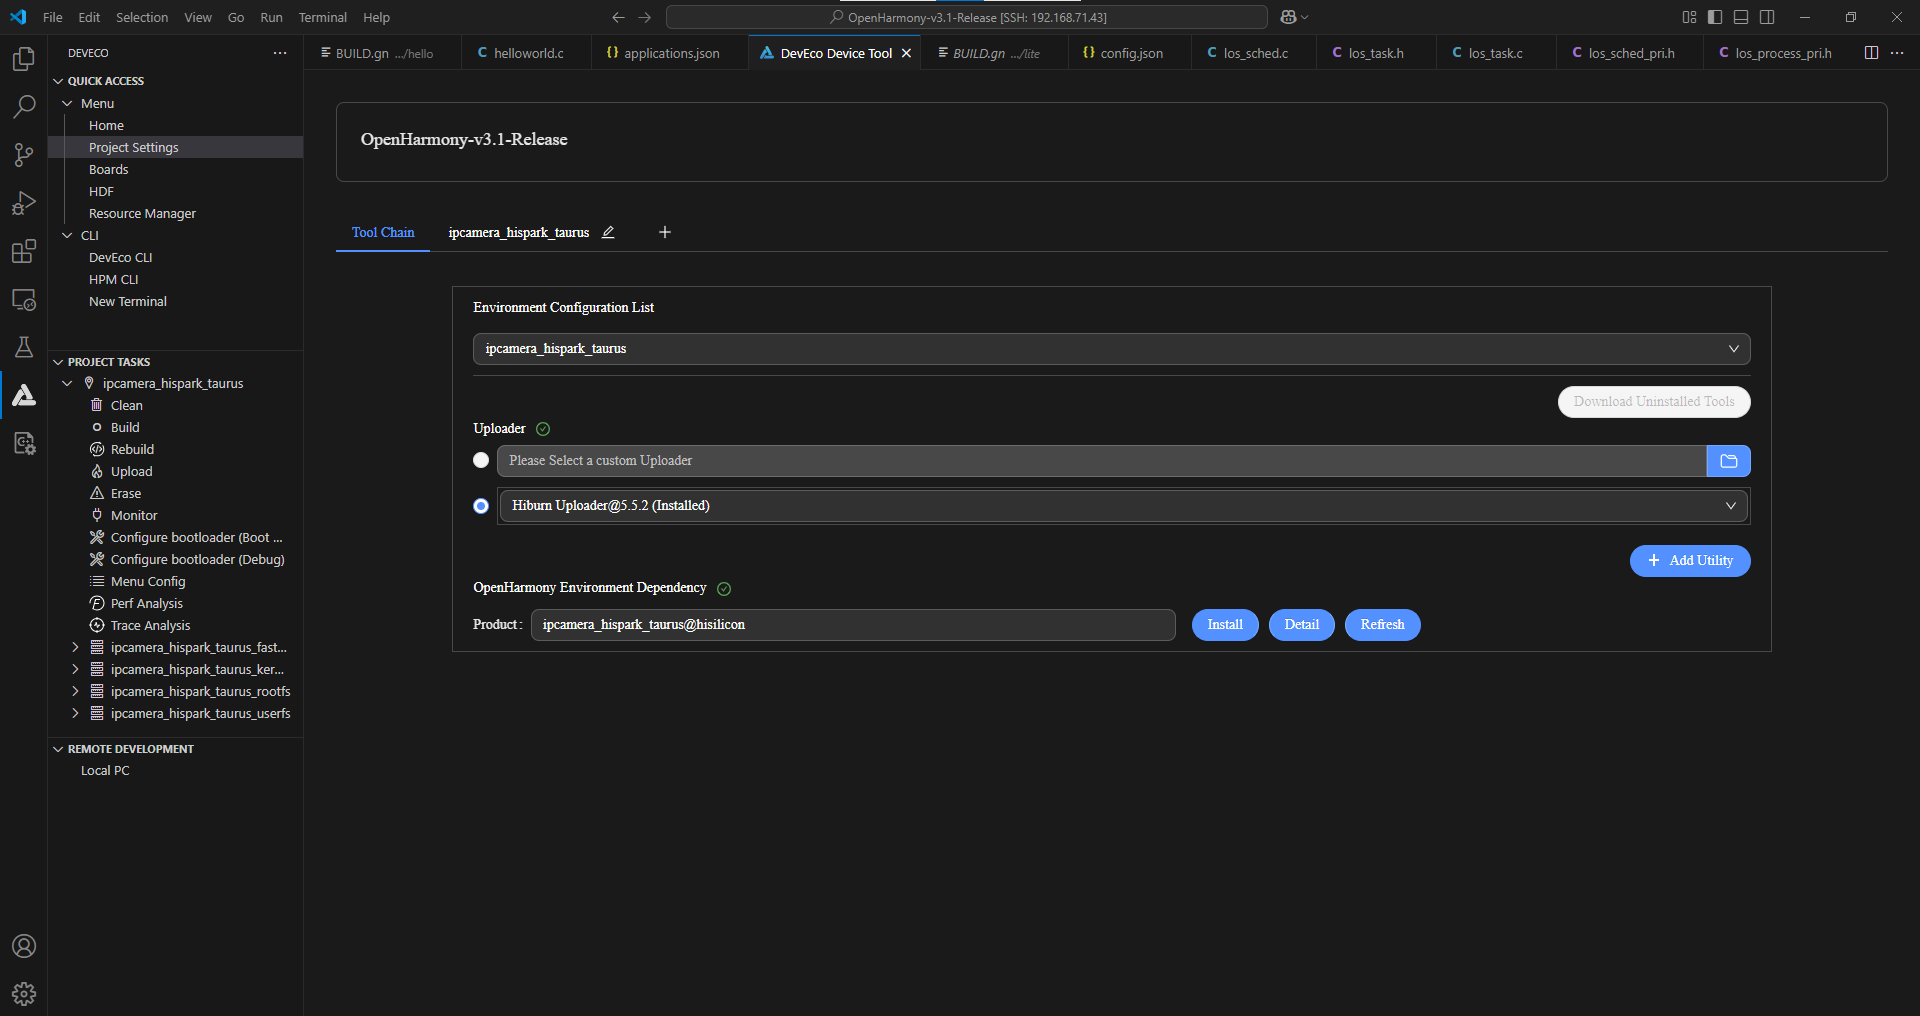Open Boards in Quick Access menu

point(108,169)
